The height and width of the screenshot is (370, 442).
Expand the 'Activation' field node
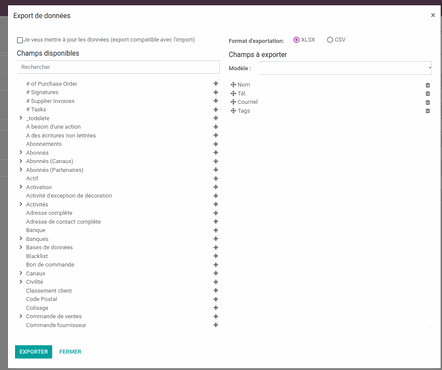point(21,187)
